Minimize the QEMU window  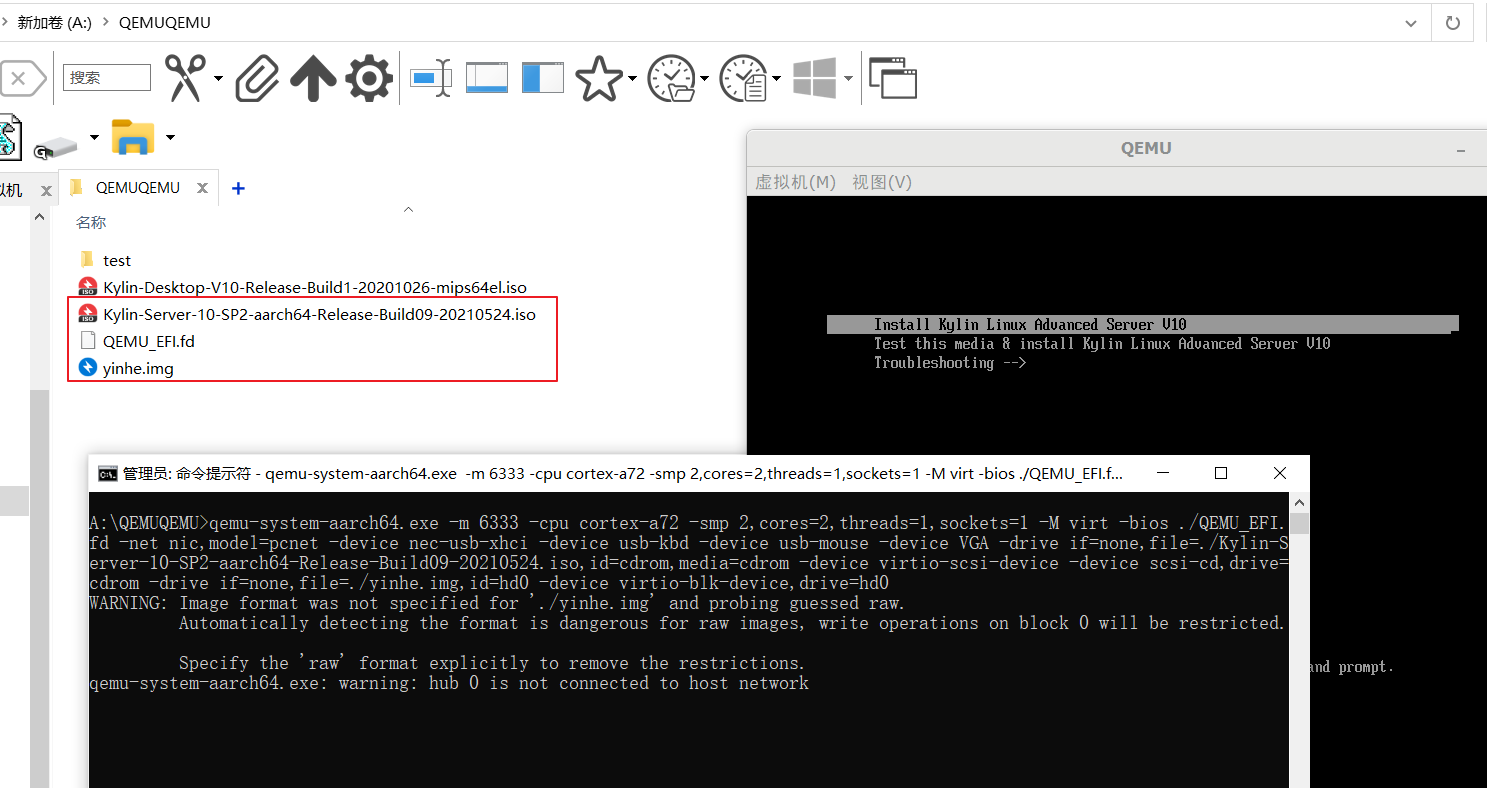[1461, 149]
